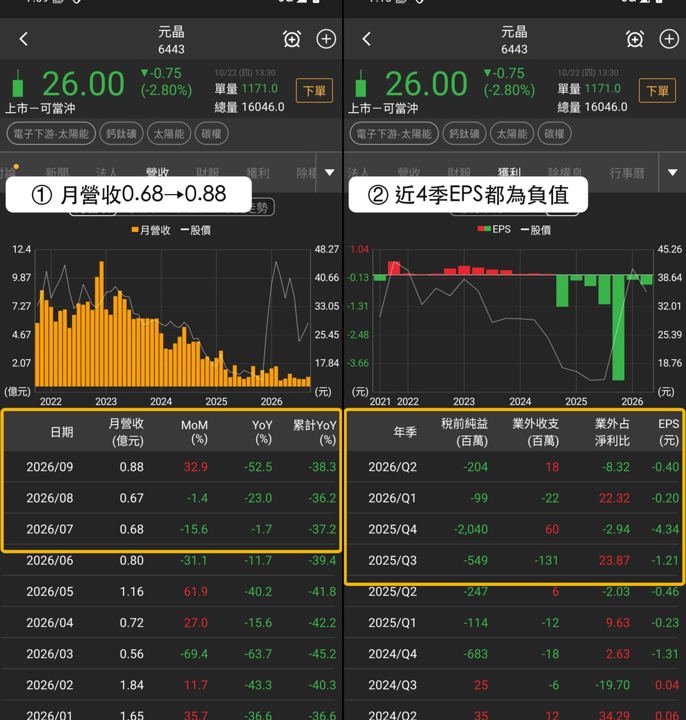
Task: Tap pre-tax value -2,040 for 2025/Q4
Action: pyautogui.click(x=471, y=529)
